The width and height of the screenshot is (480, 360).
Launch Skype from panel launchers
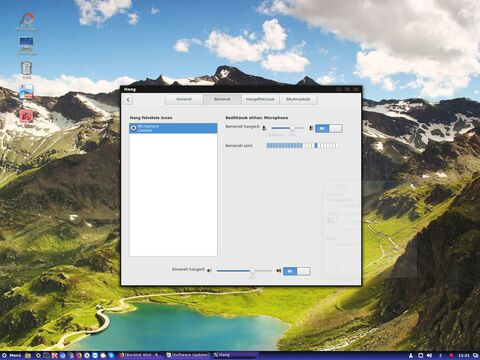tap(111, 356)
